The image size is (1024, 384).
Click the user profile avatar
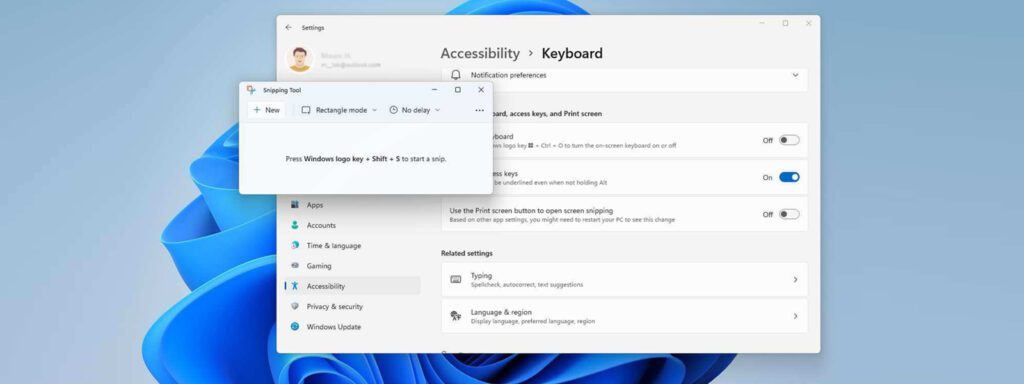pyautogui.click(x=300, y=59)
